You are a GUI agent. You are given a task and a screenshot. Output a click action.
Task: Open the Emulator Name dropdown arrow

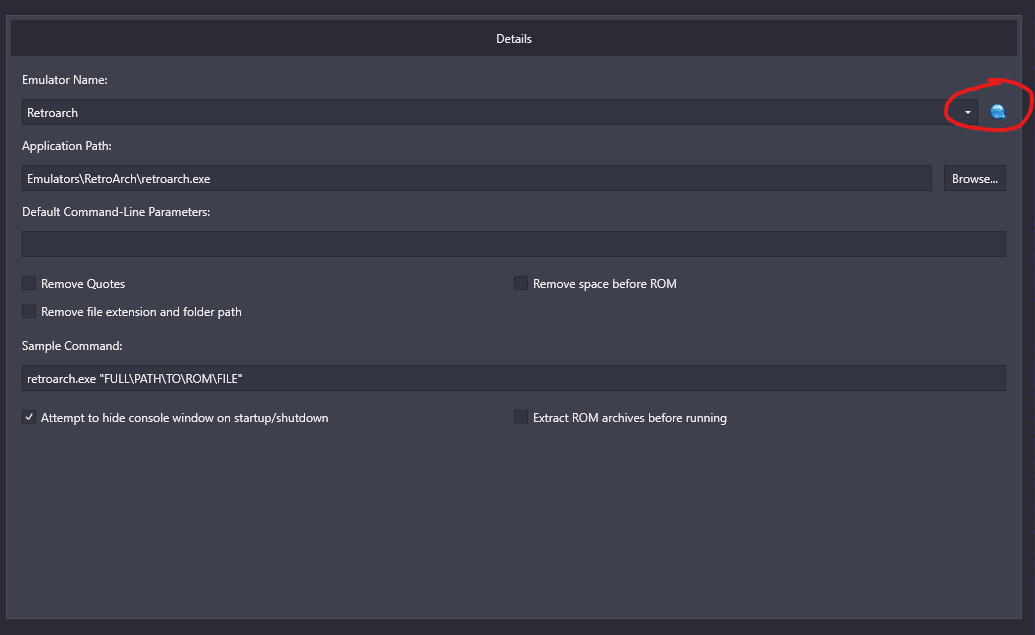[968, 112]
